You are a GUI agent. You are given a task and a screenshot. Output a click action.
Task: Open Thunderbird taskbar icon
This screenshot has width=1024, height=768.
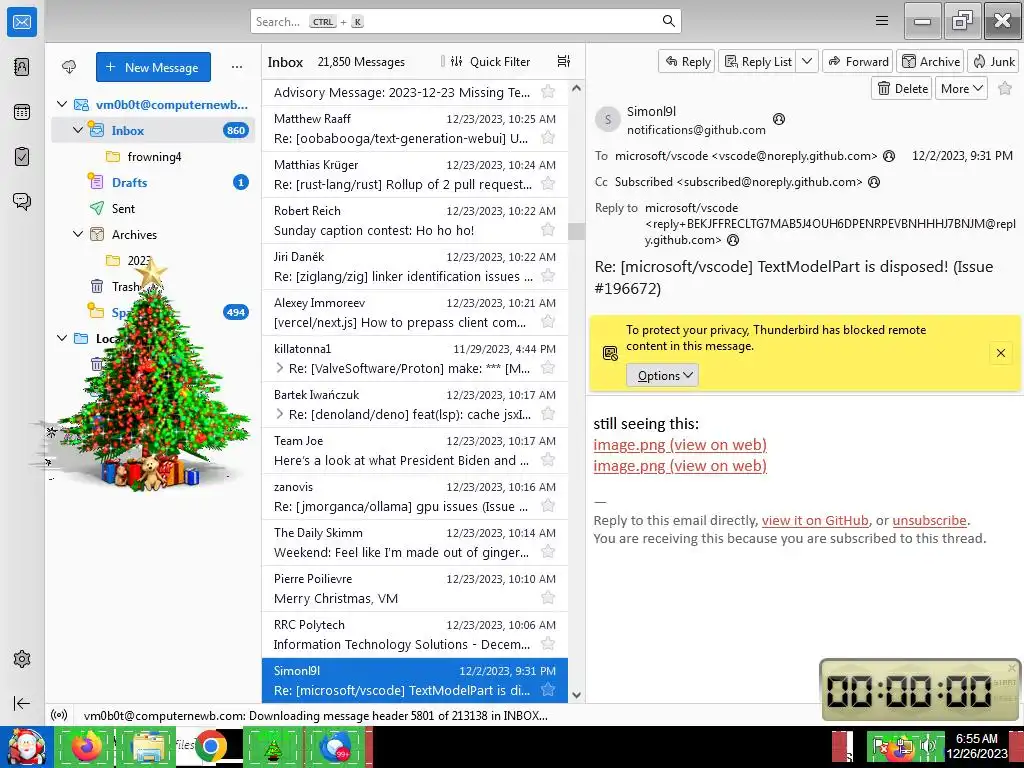click(x=334, y=746)
